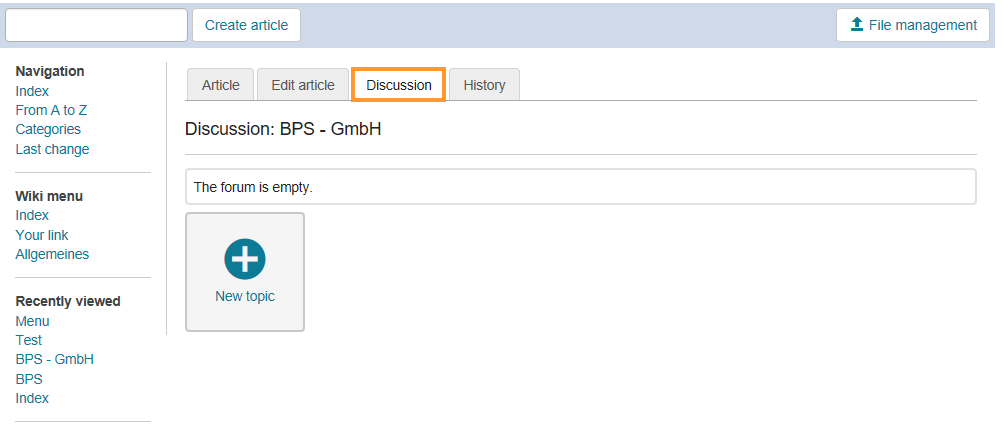The width and height of the screenshot is (1004, 430).
Task: Open BPS - GmbH in Recently viewed
Action: coord(55,359)
